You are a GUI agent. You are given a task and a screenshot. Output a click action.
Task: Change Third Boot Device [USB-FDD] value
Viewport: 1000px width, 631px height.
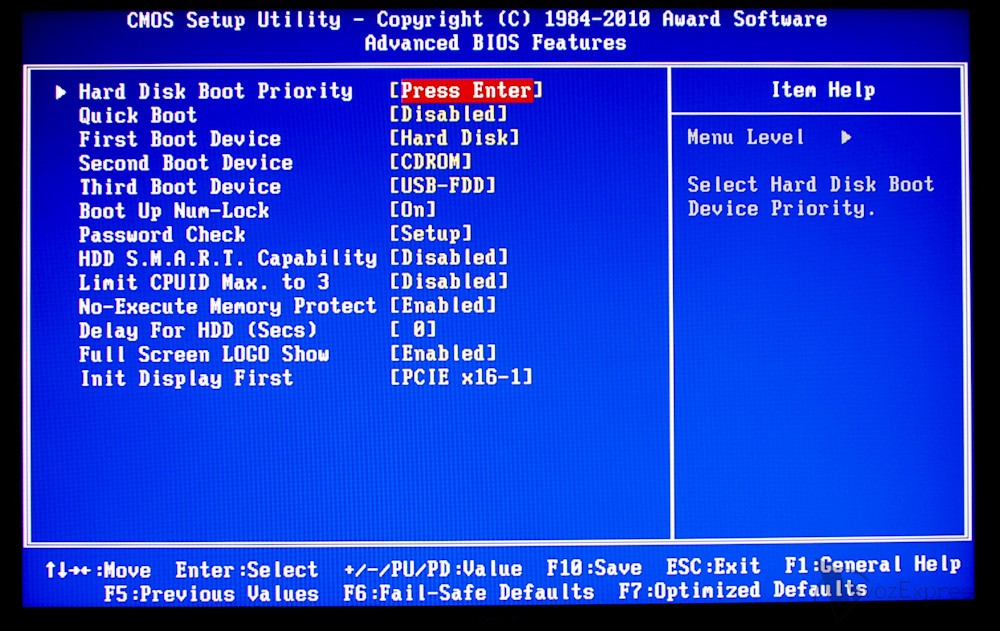(x=443, y=186)
